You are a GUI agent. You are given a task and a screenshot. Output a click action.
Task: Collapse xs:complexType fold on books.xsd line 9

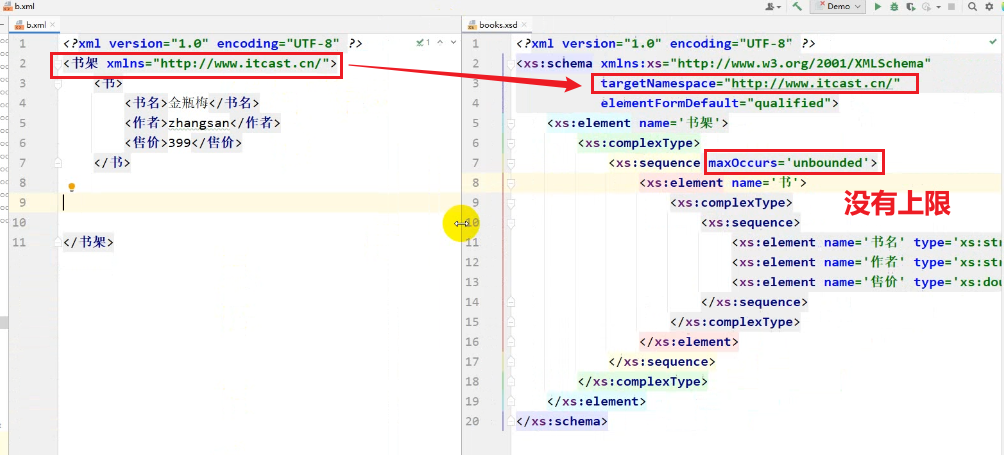pyautogui.click(x=511, y=203)
